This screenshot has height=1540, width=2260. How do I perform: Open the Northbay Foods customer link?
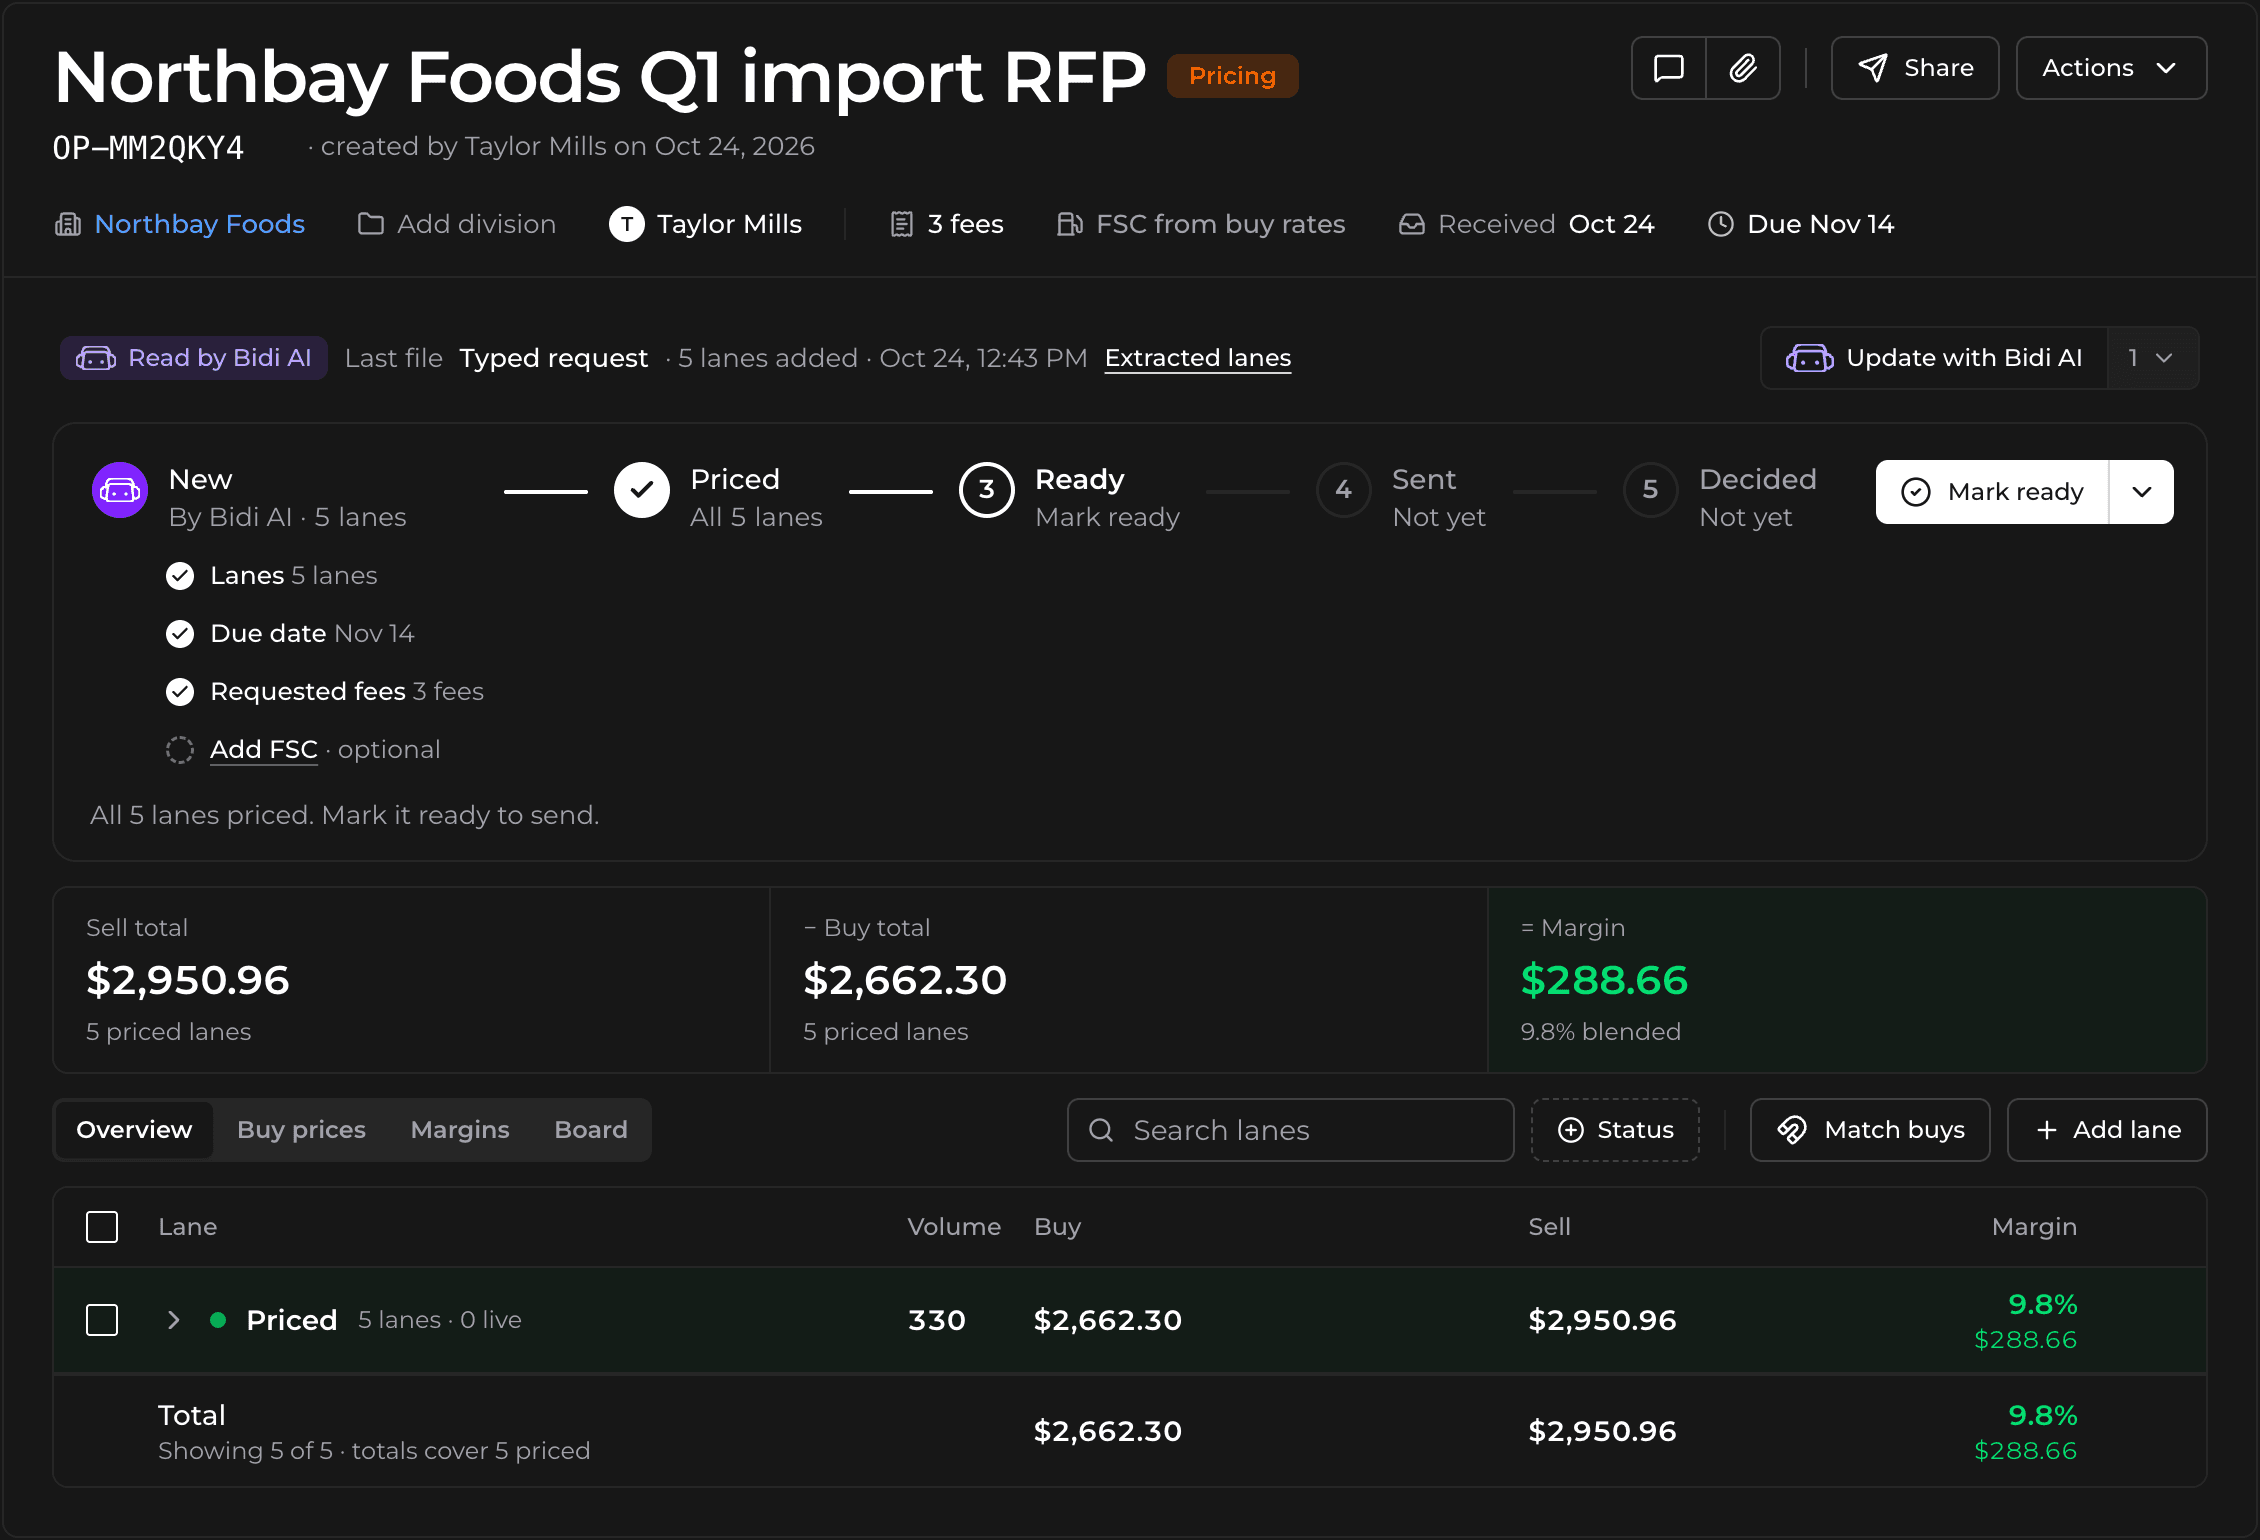pos(180,224)
